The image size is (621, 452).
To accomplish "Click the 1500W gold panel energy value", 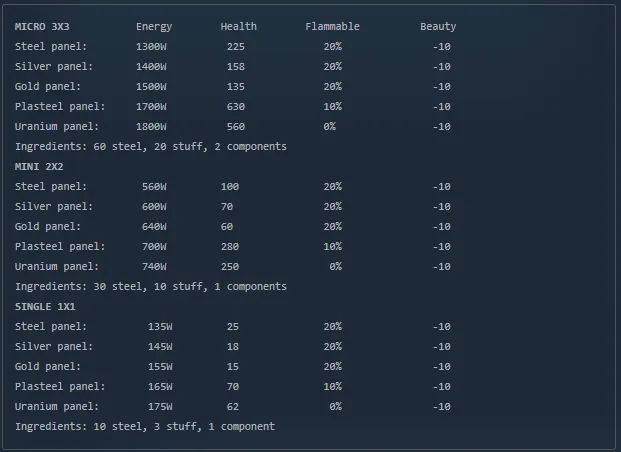I will coord(151,86).
